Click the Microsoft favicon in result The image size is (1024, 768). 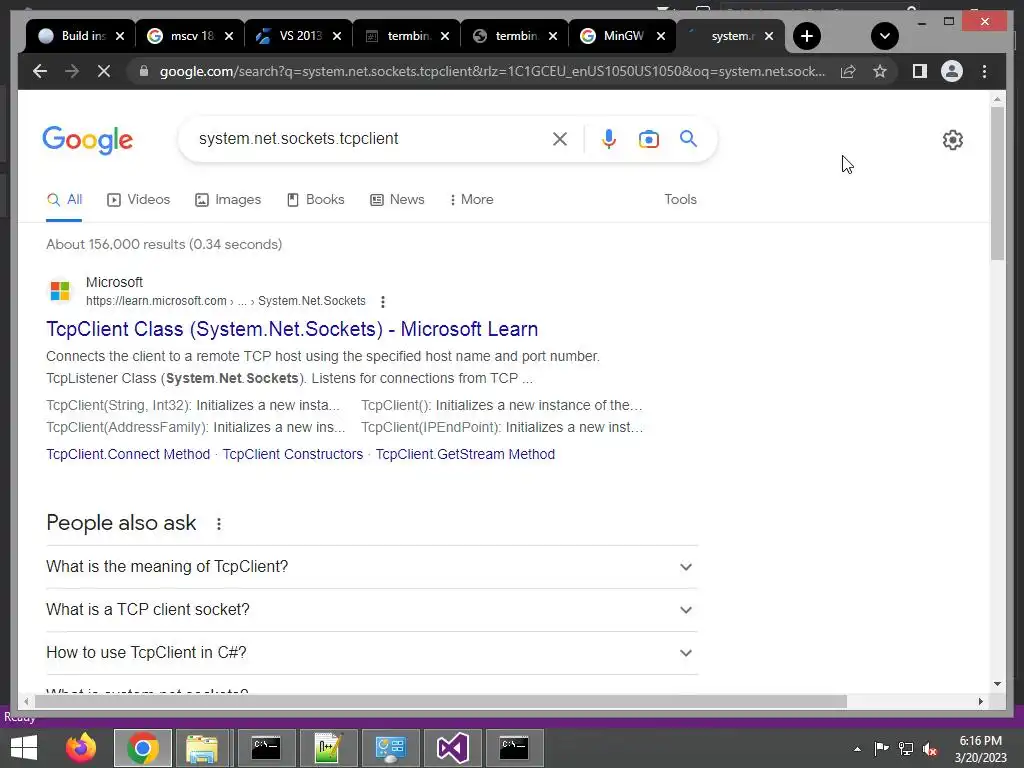(60, 291)
